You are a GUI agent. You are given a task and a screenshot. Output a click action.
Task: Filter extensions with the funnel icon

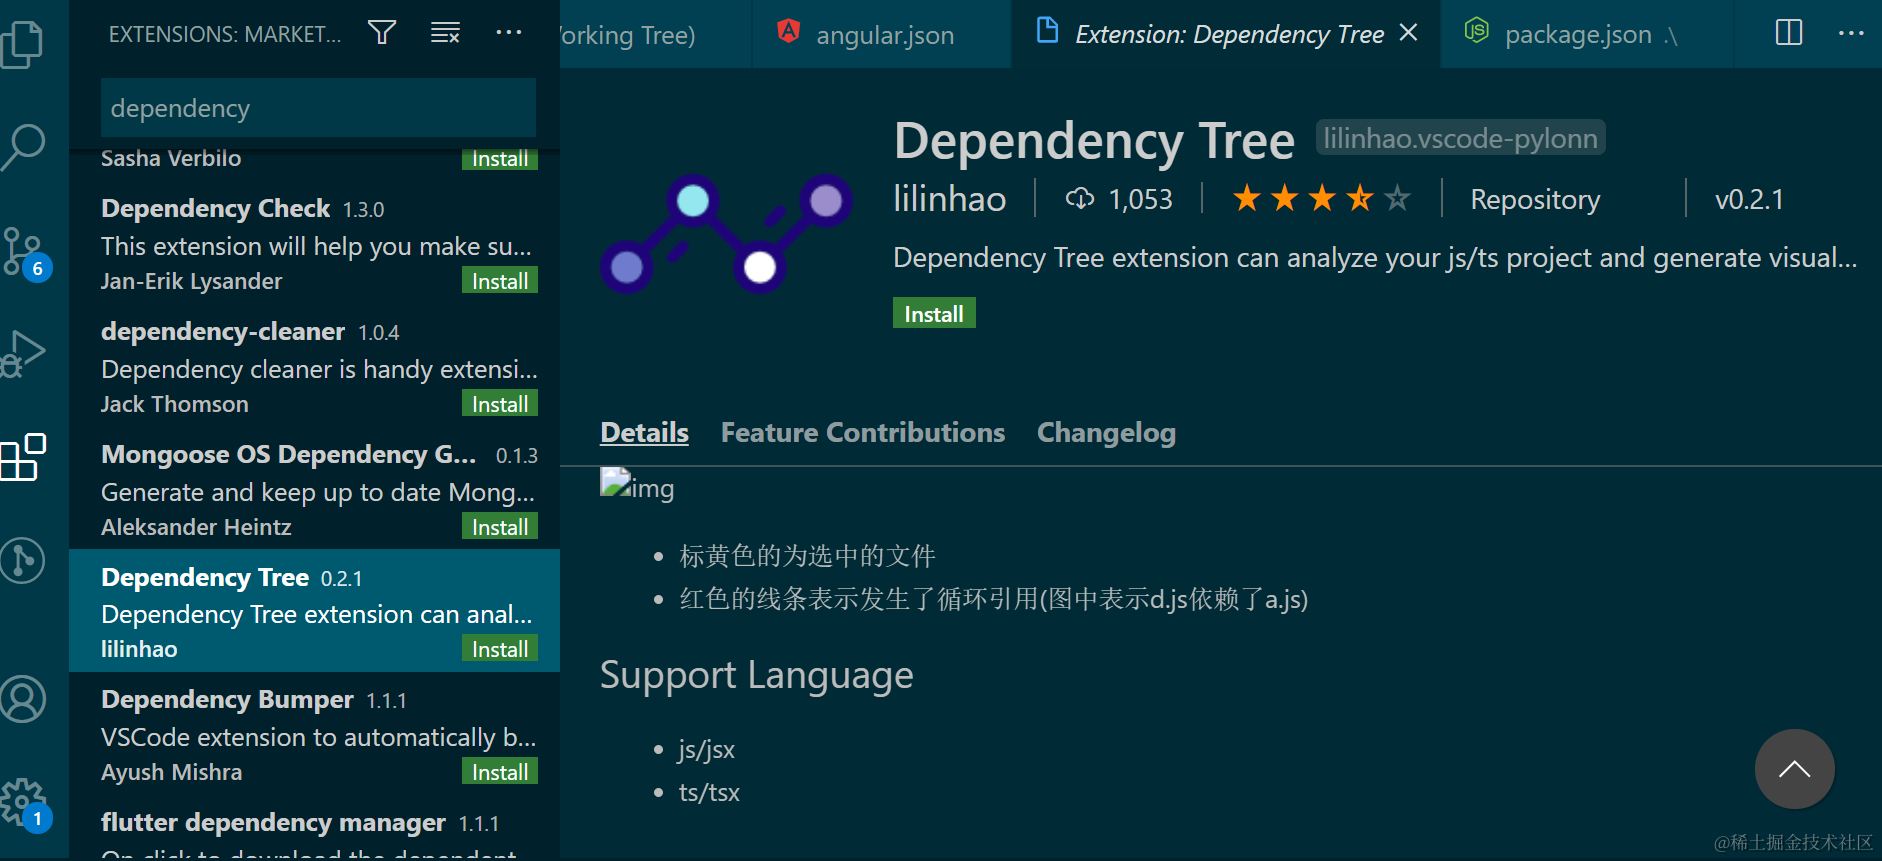point(382,33)
